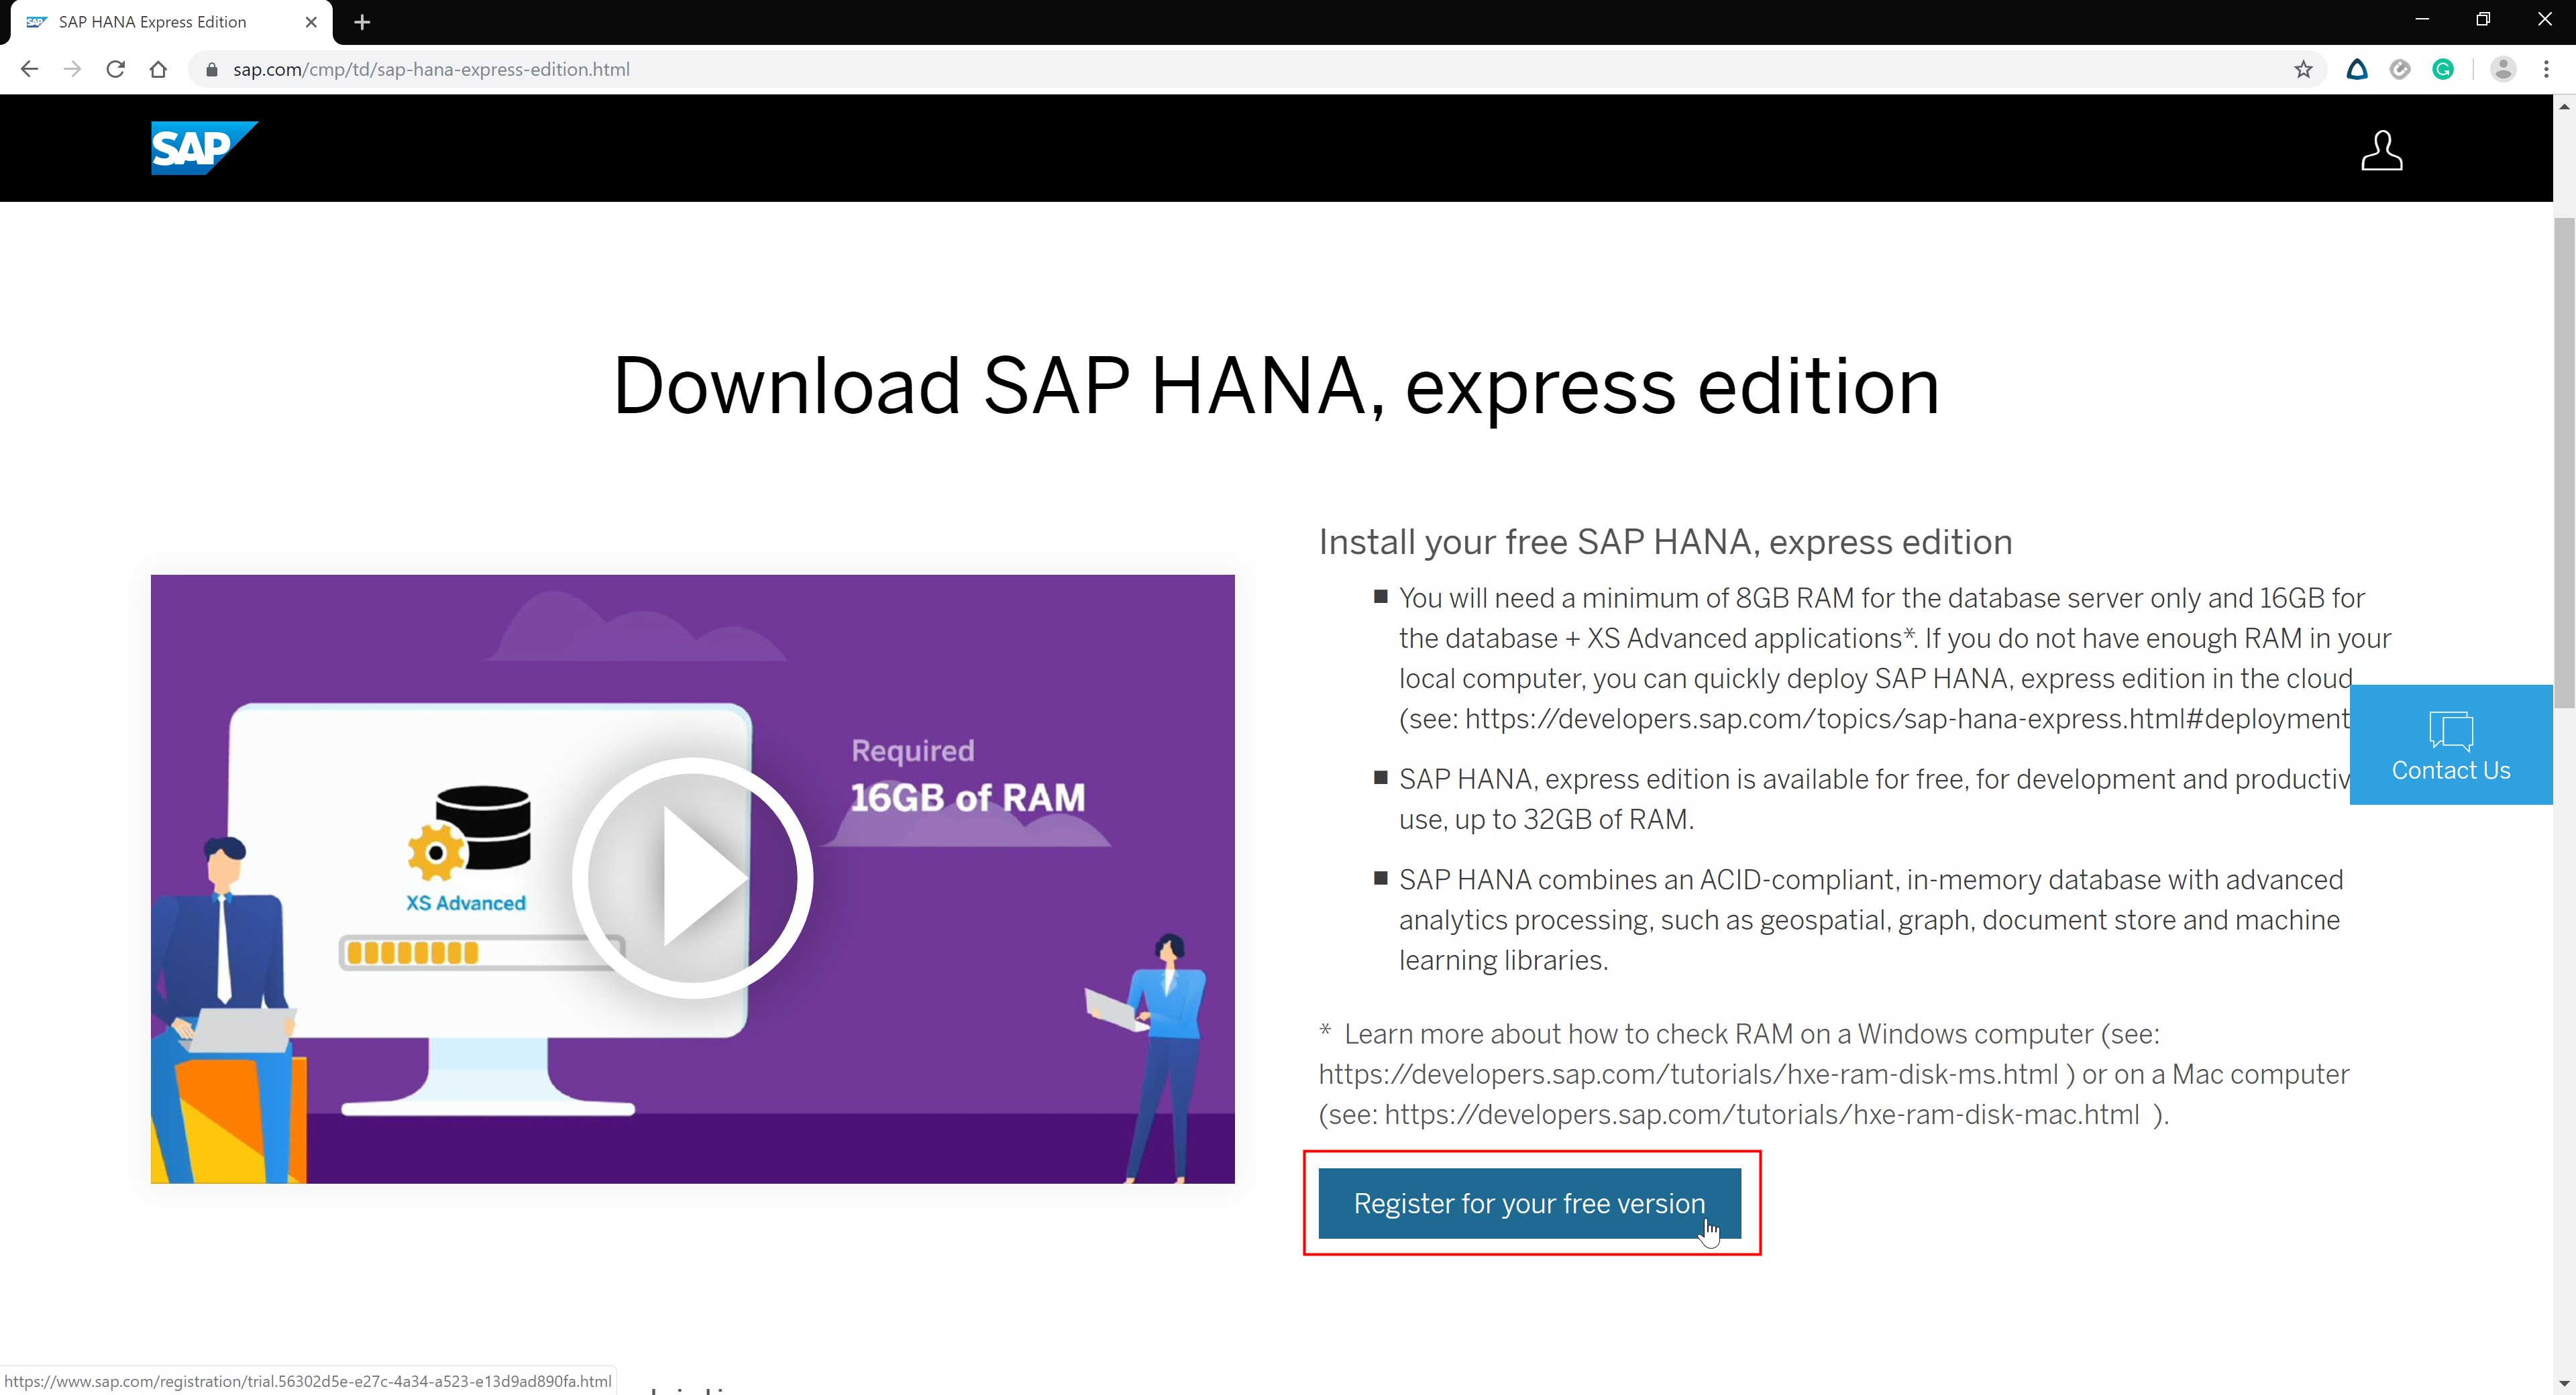
Task: Click the 'Download SAP HANA, express edition' heading
Action: (1276, 386)
